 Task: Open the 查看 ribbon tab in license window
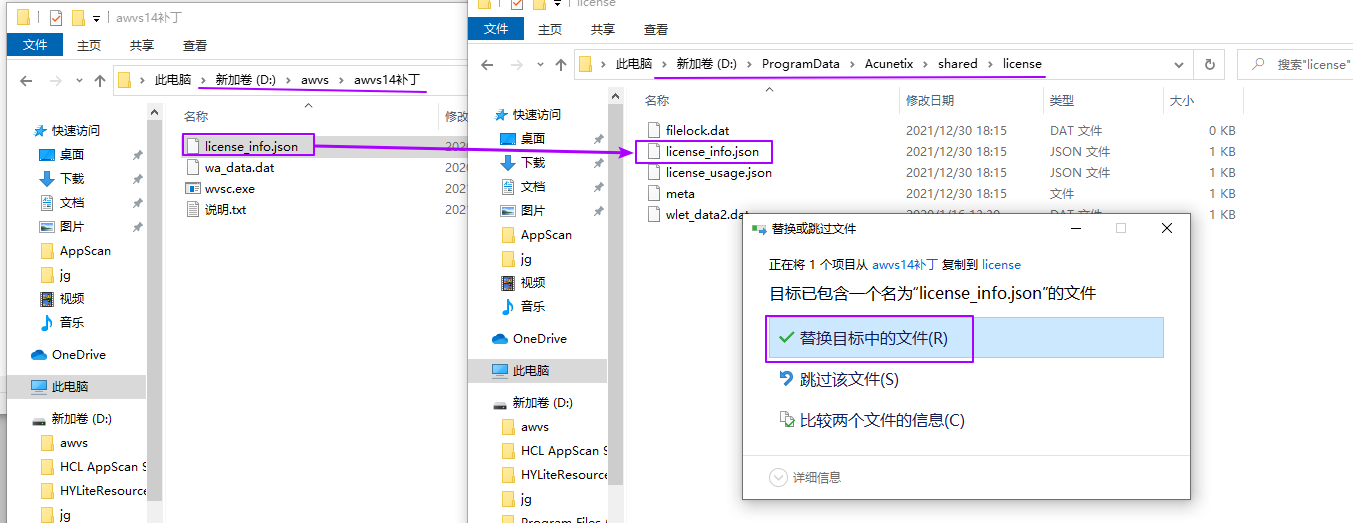[x=656, y=30]
